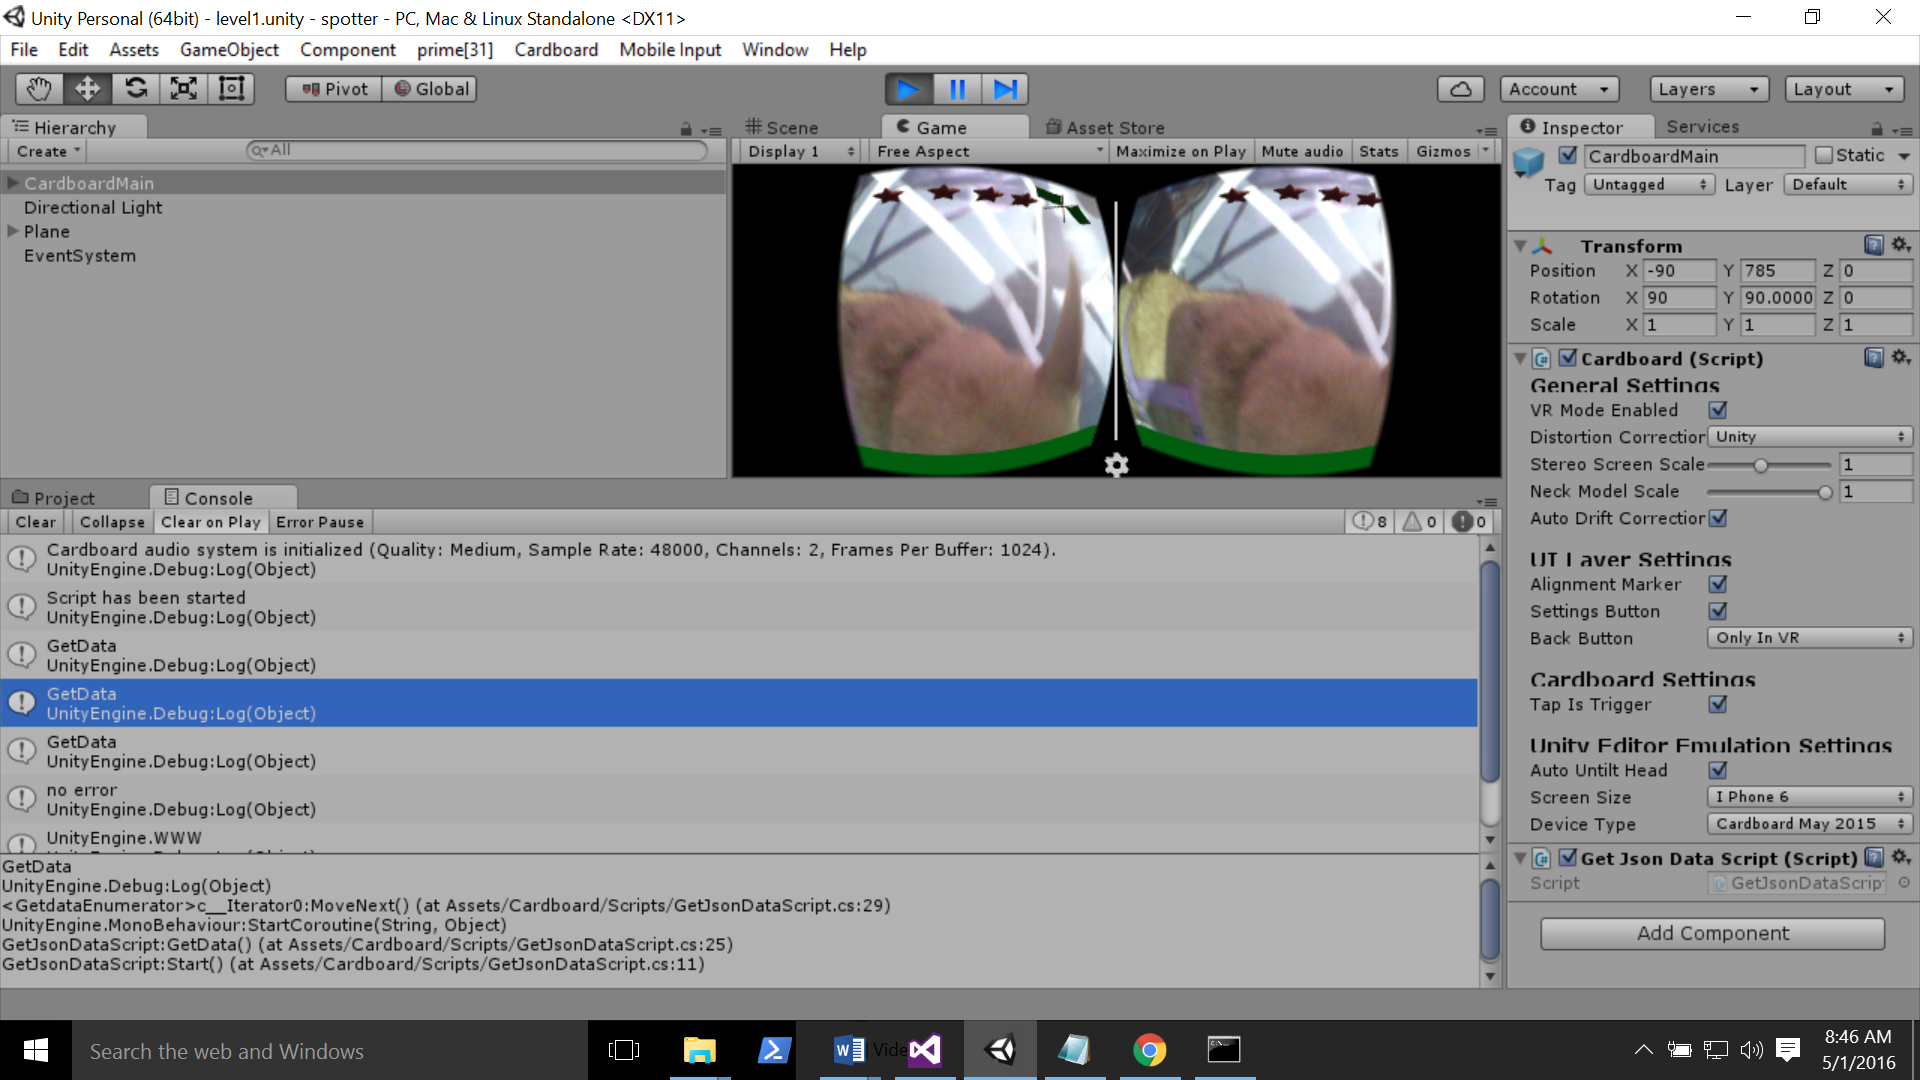Open the Distortion Correction dropdown
The width and height of the screenshot is (1920, 1080).
click(x=1809, y=437)
